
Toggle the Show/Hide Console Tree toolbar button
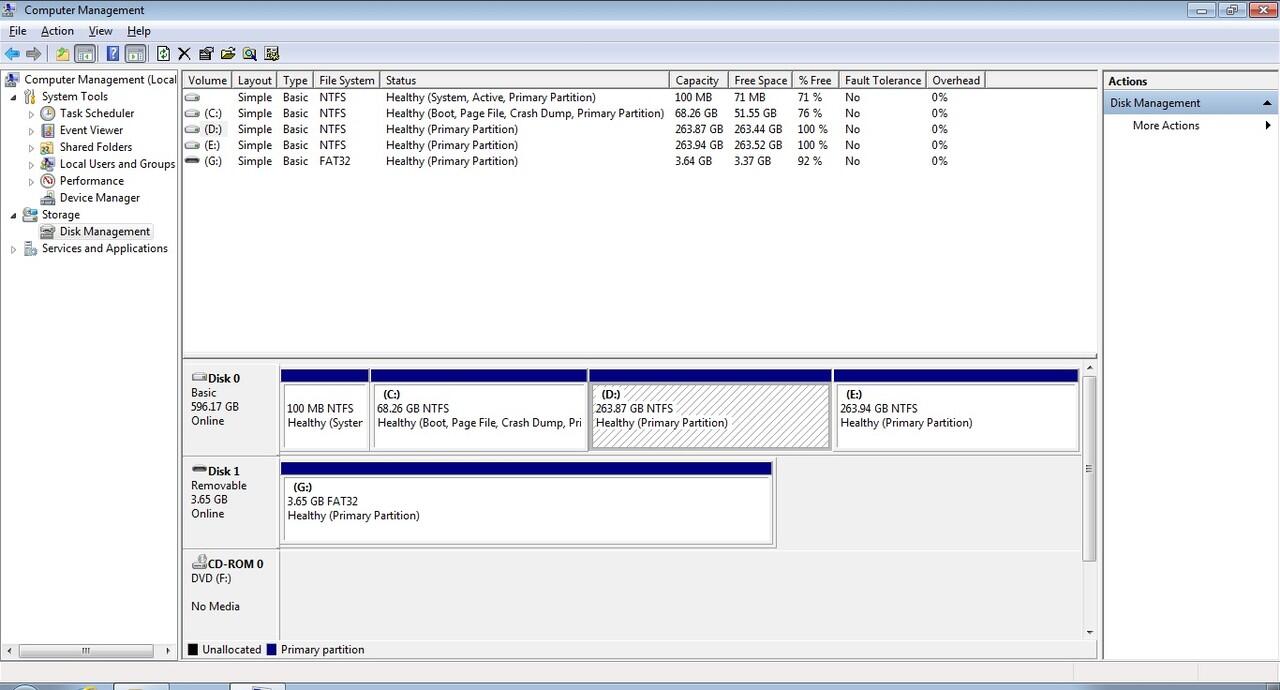tap(85, 54)
